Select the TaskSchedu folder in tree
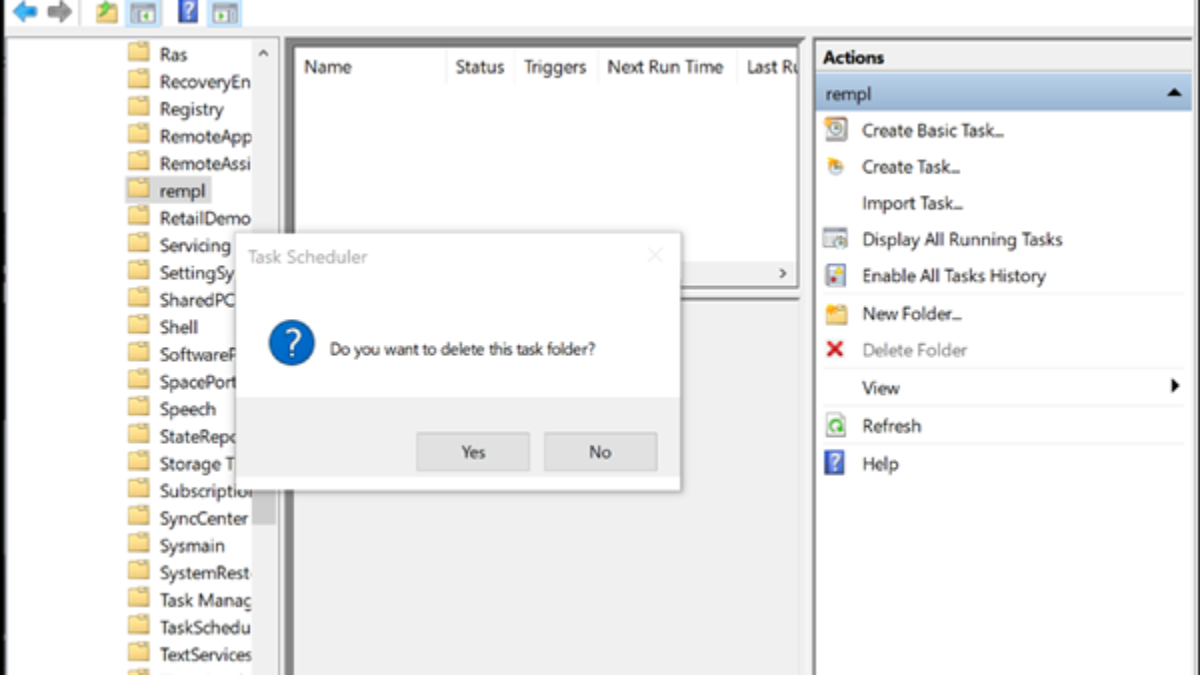 coord(205,627)
